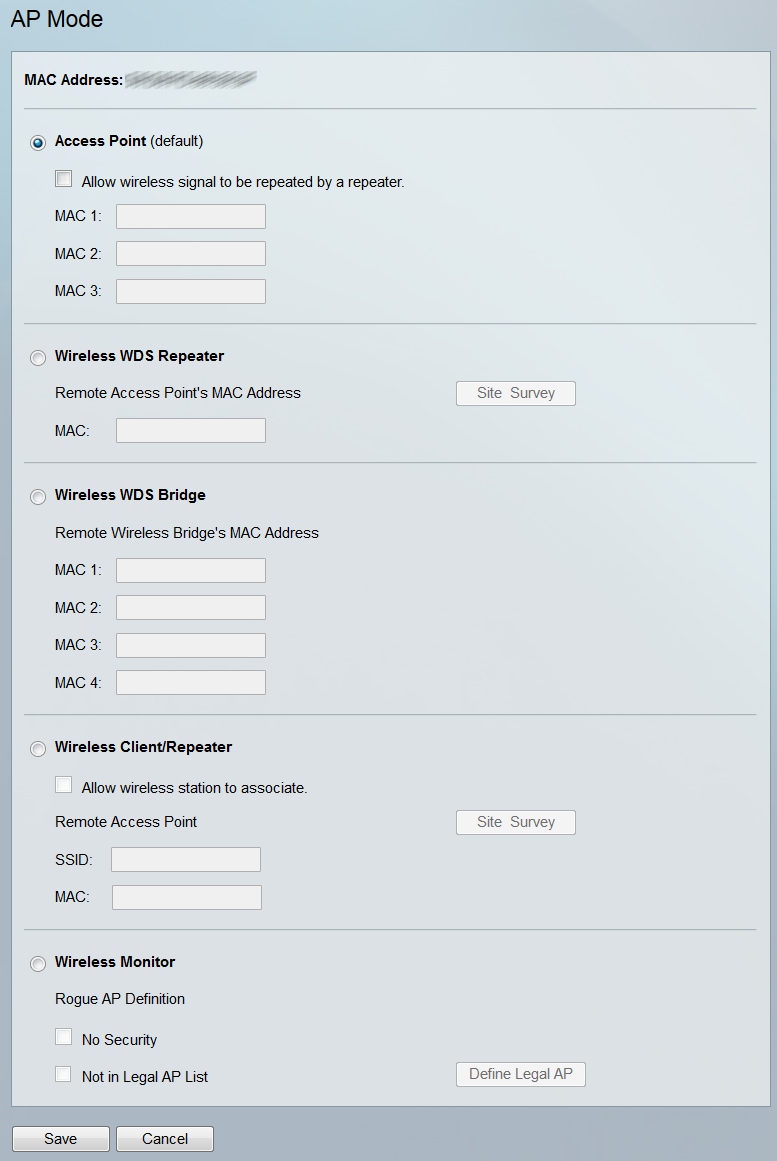Image resolution: width=777 pixels, height=1161 pixels.
Task: Select Wireless Client/Repeater mode
Action: 38,749
